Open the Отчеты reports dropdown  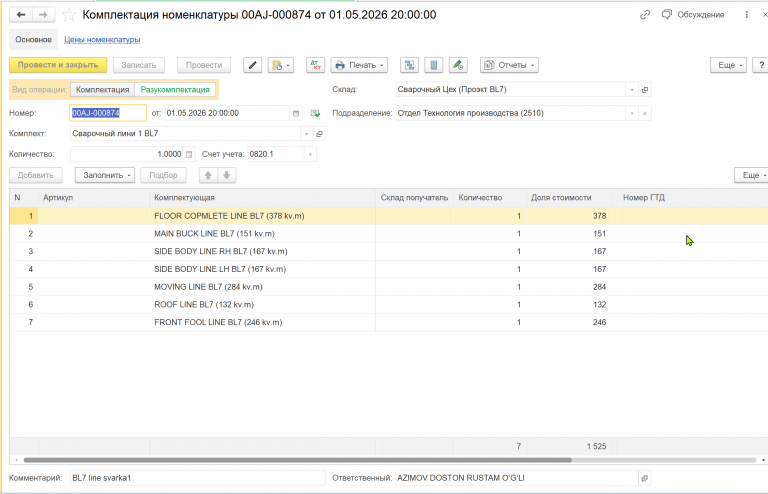click(x=509, y=65)
